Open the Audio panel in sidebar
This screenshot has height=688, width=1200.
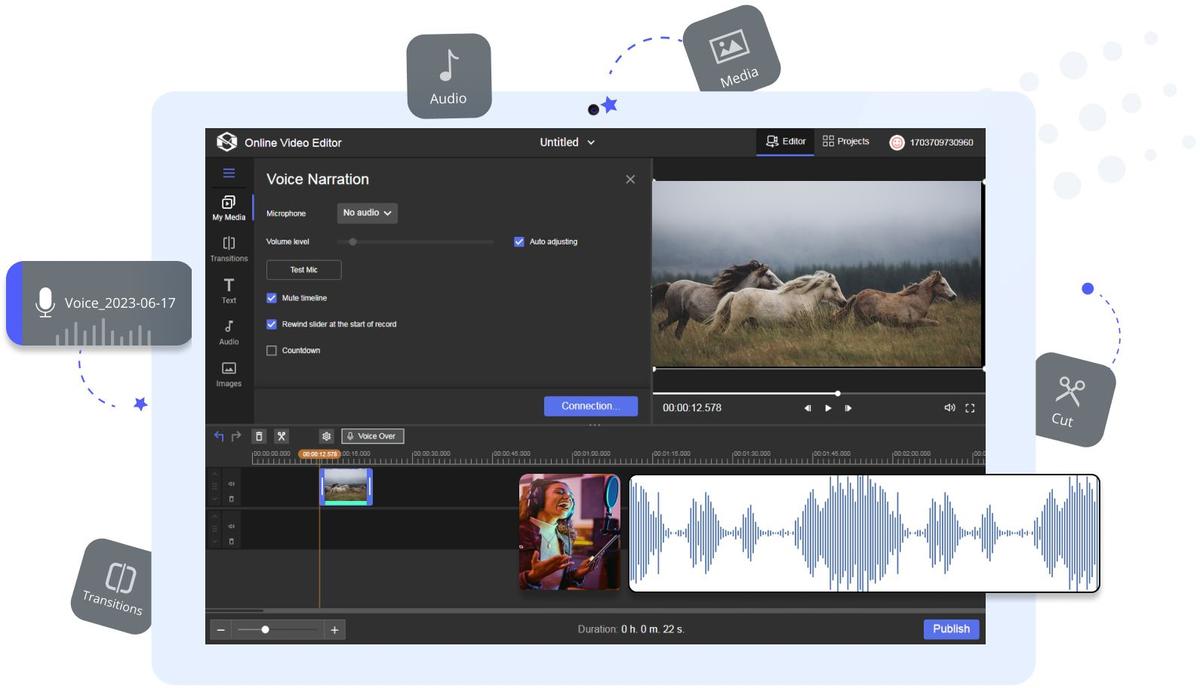click(x=228, y=330)
